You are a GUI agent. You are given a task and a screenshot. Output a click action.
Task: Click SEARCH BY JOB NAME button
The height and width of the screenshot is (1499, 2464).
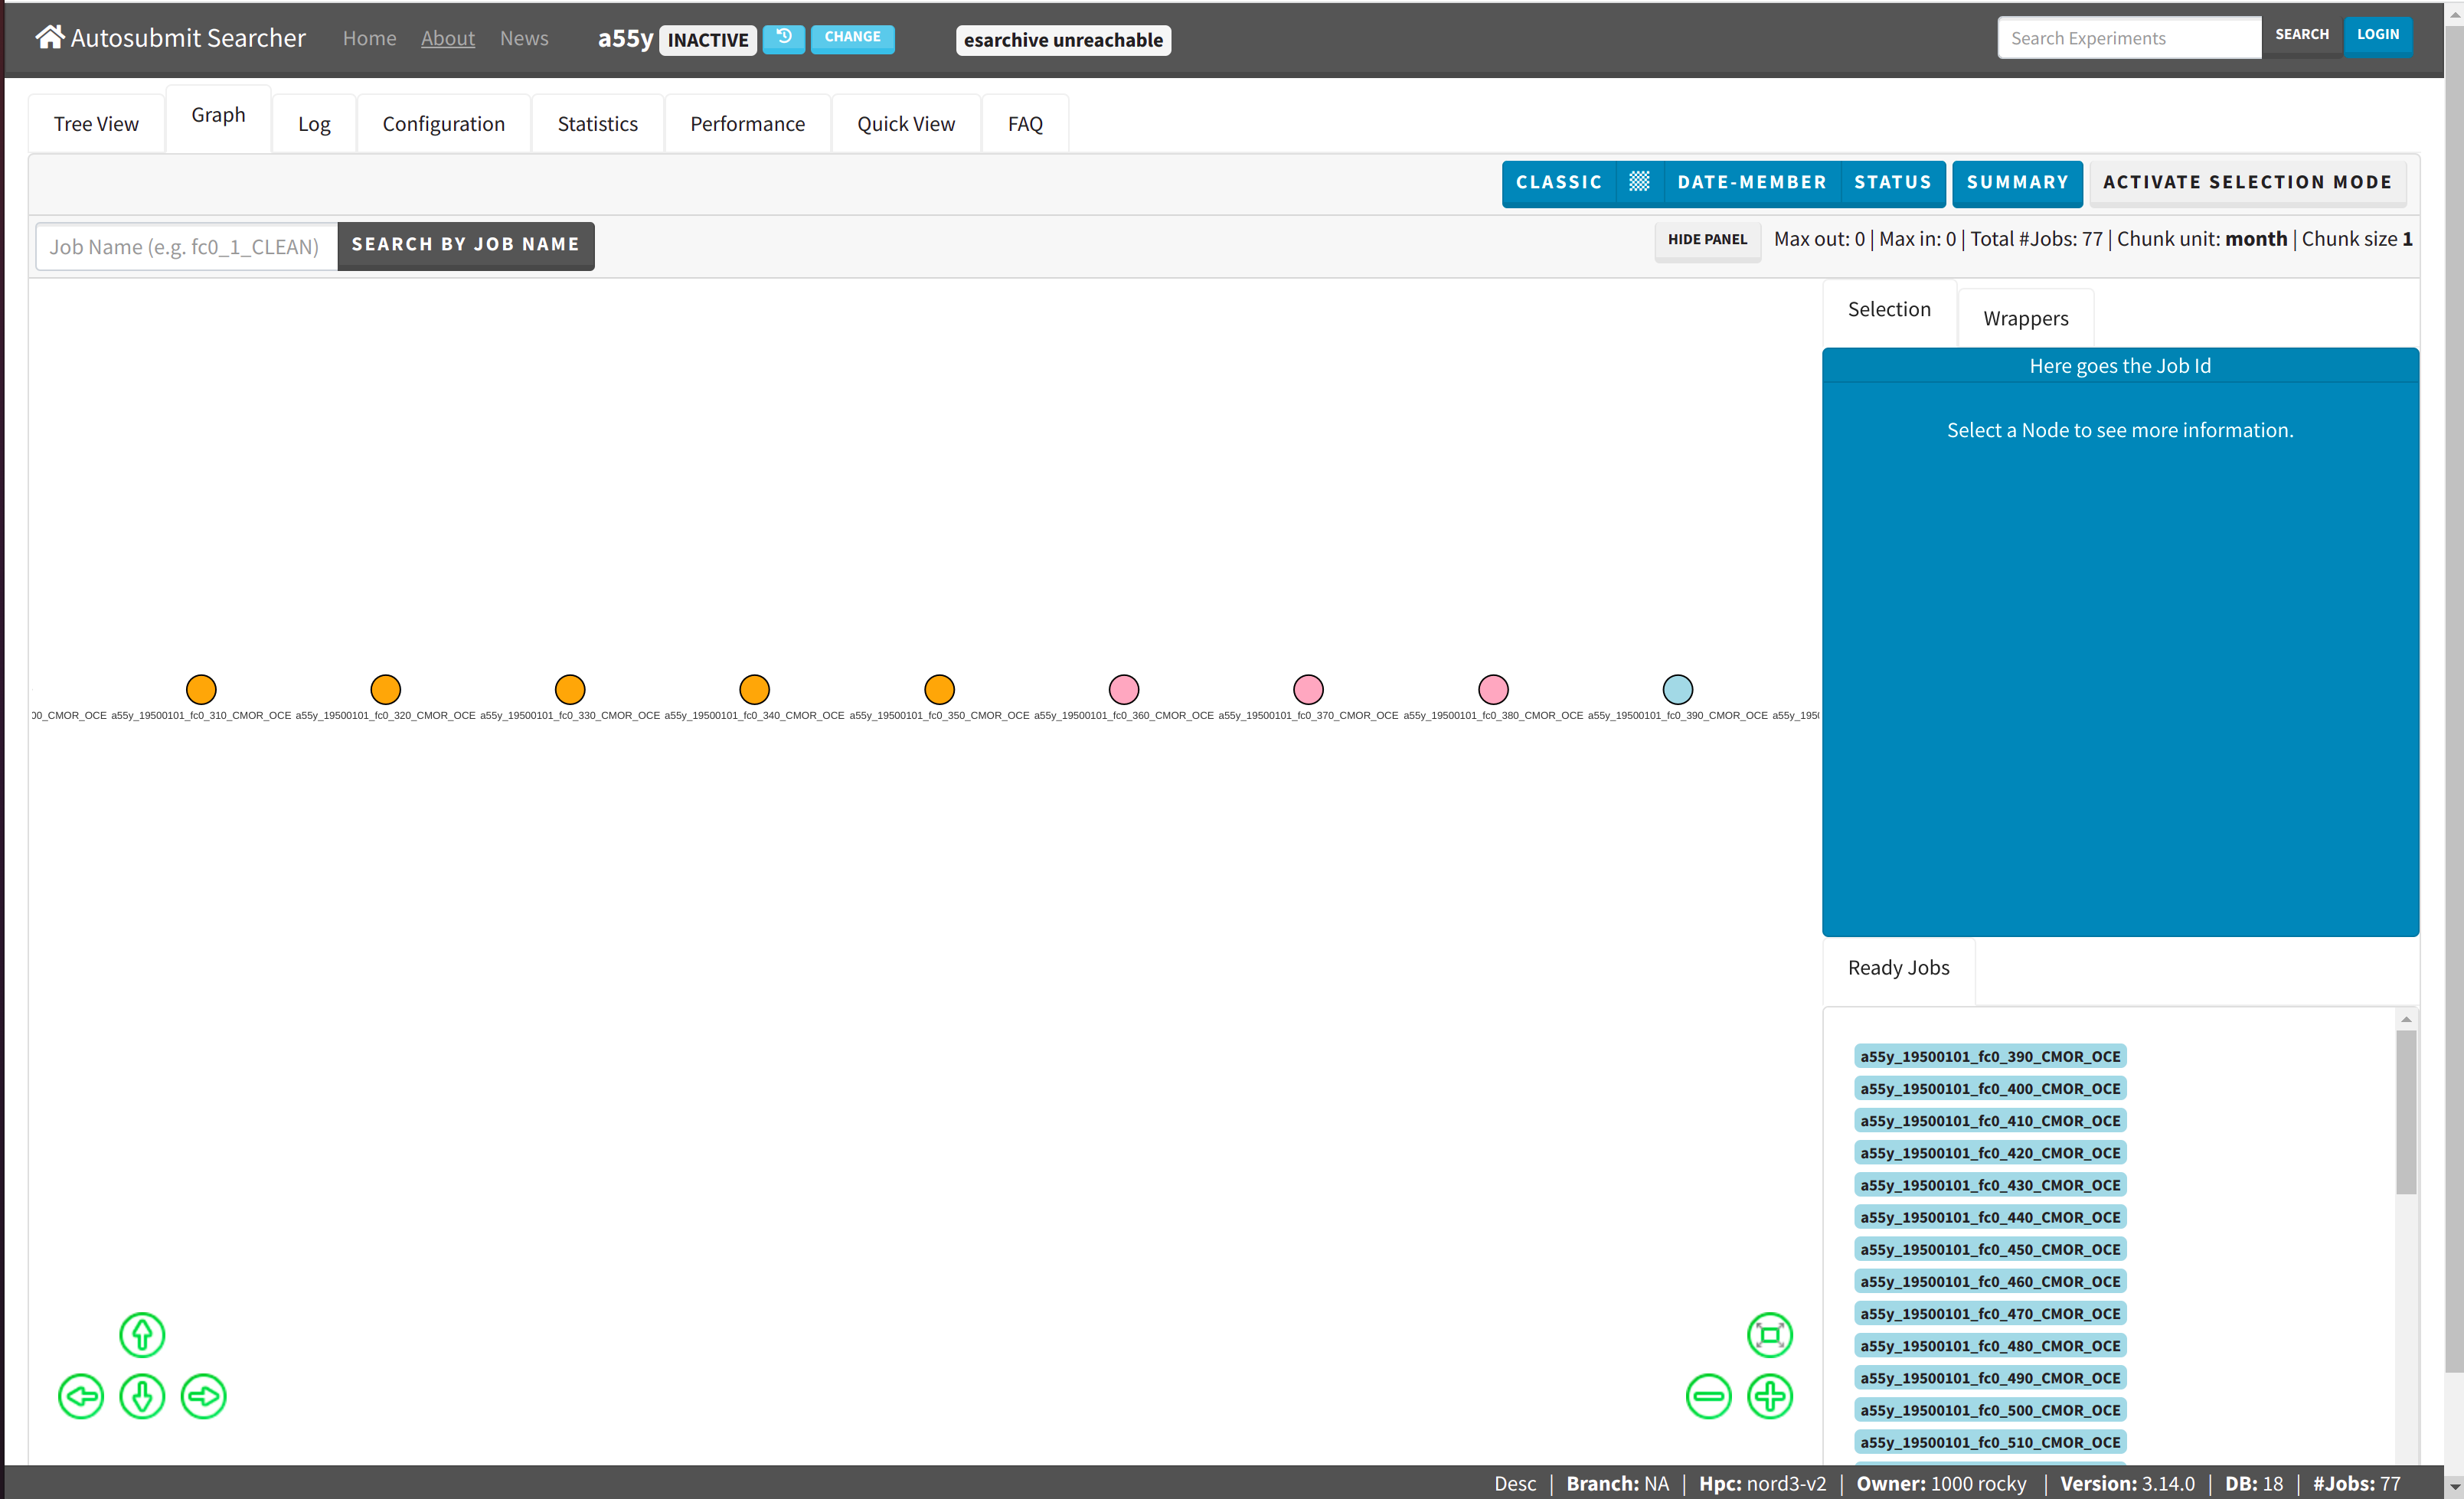click(465, 245)
